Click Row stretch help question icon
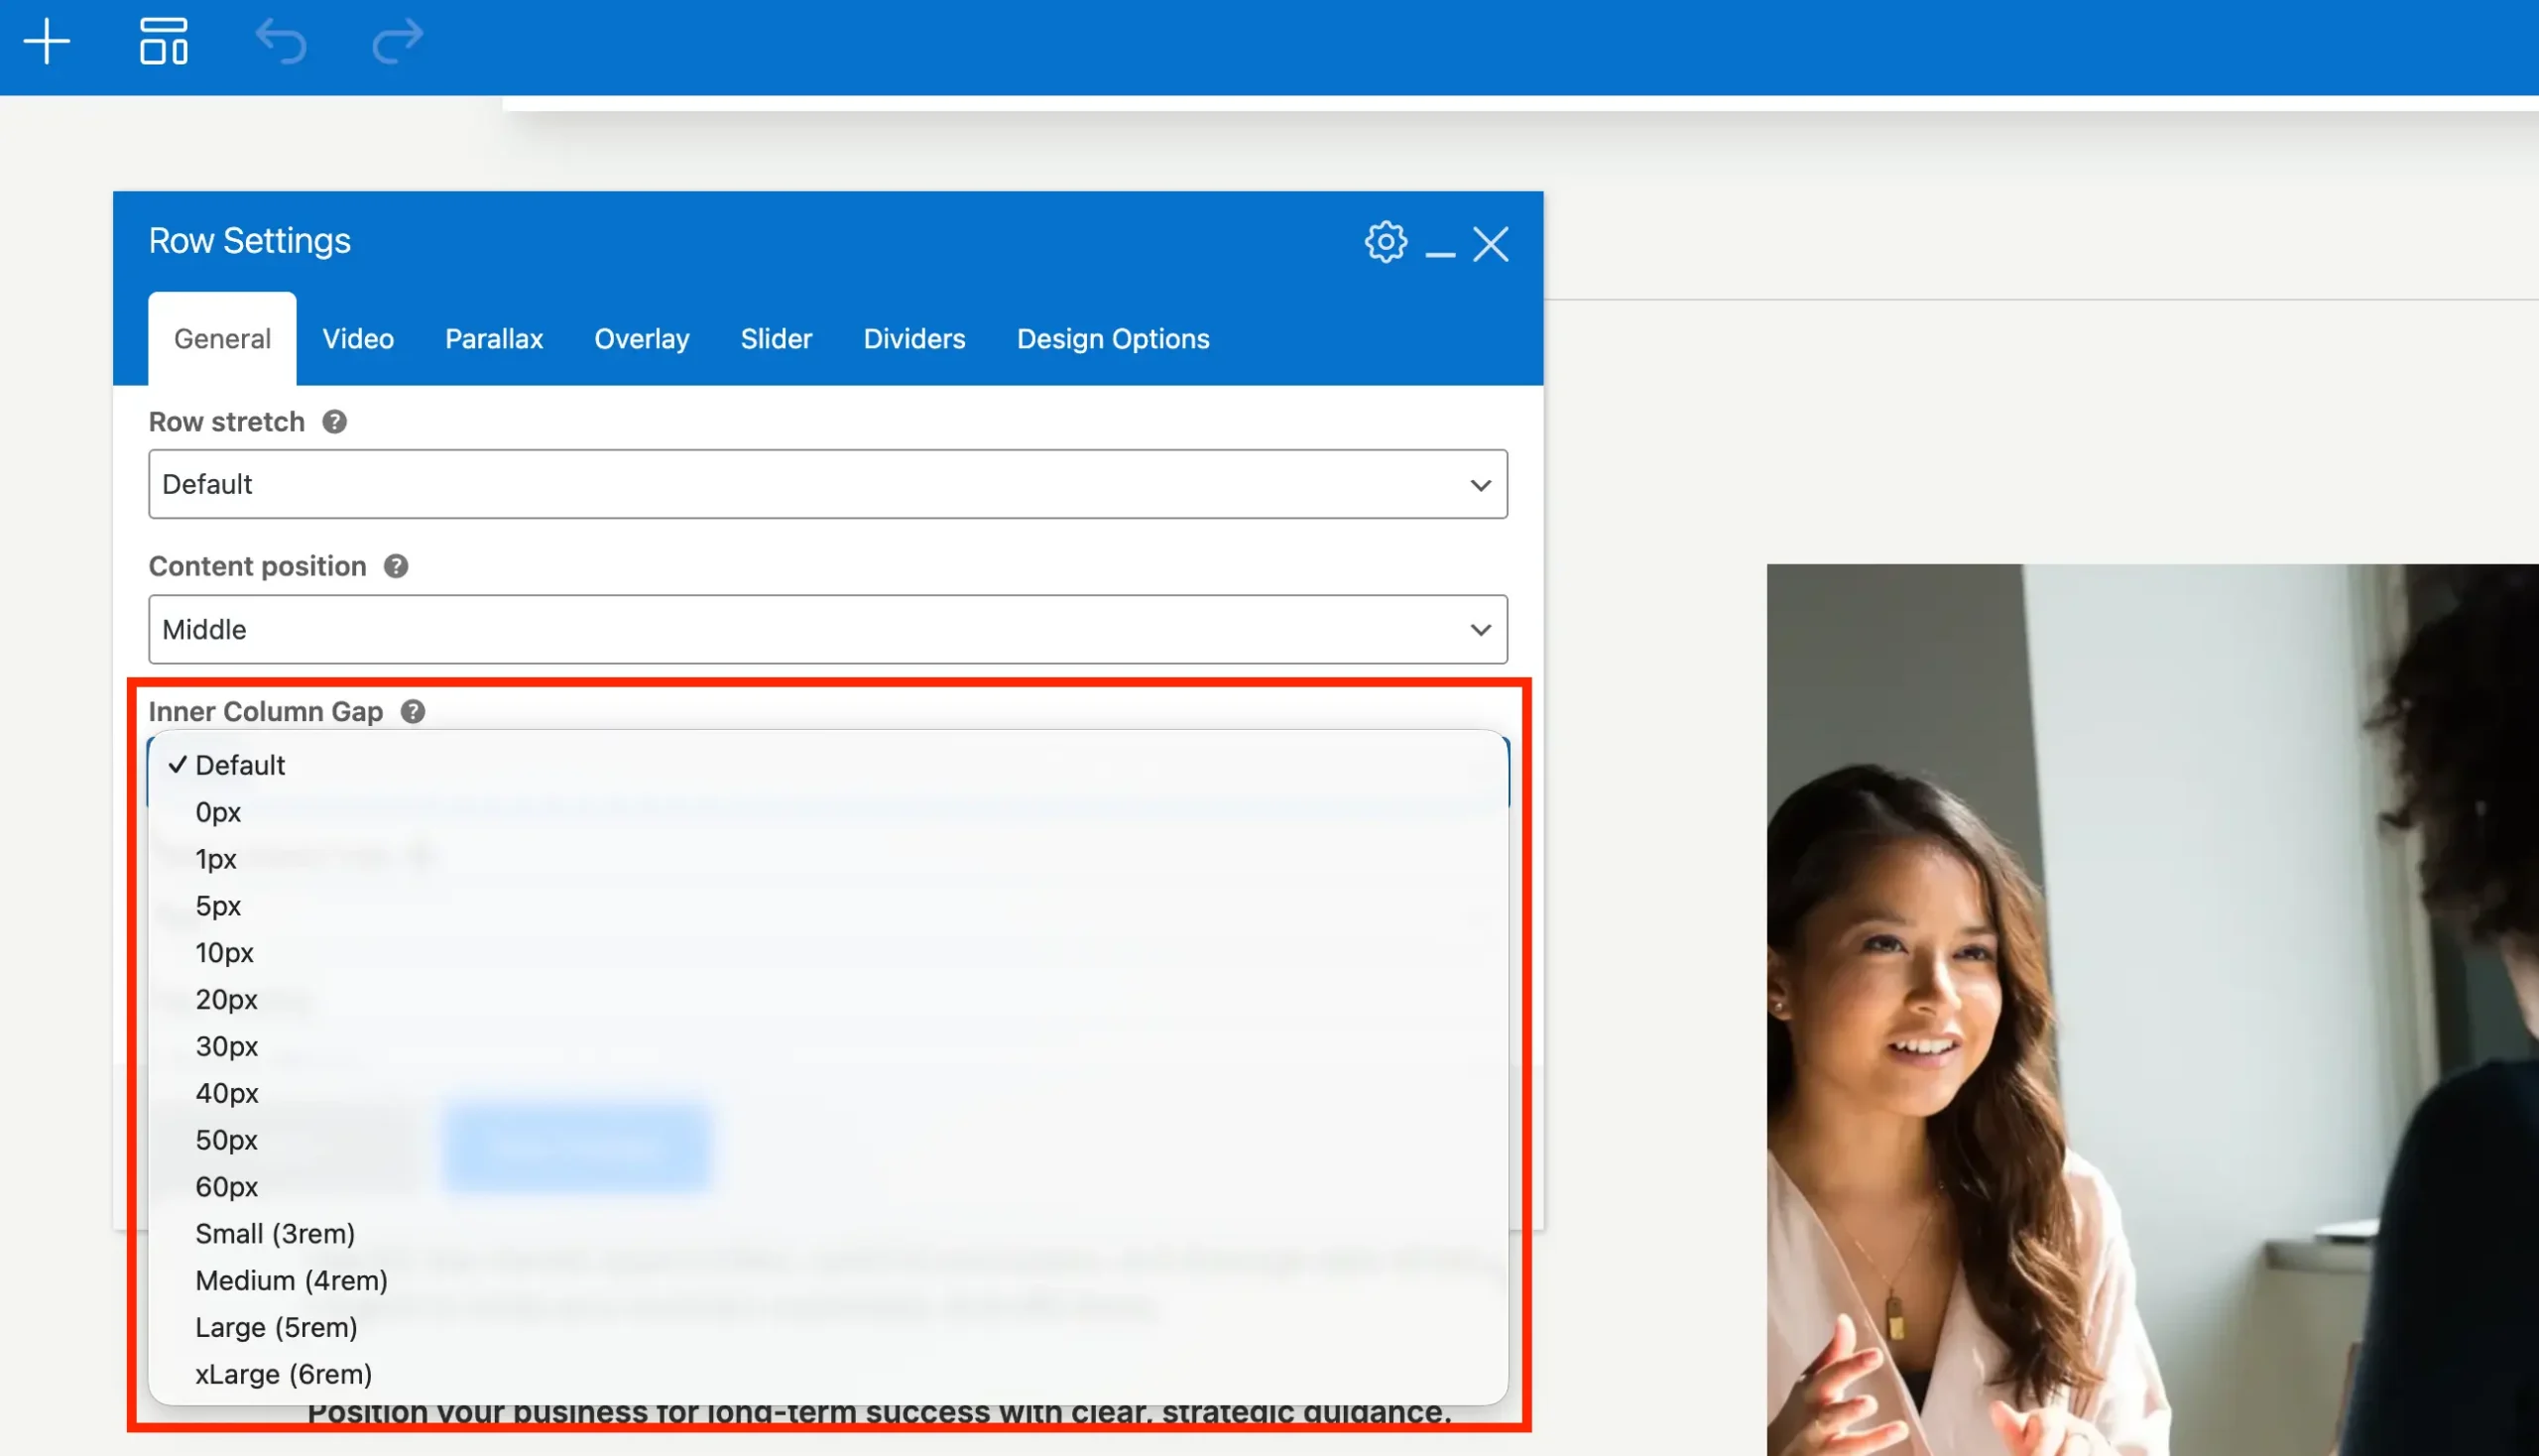 click(334, 422)
